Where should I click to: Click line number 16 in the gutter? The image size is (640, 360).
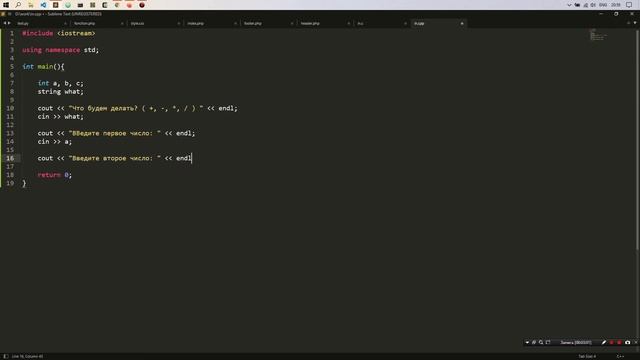coord(10,158)
